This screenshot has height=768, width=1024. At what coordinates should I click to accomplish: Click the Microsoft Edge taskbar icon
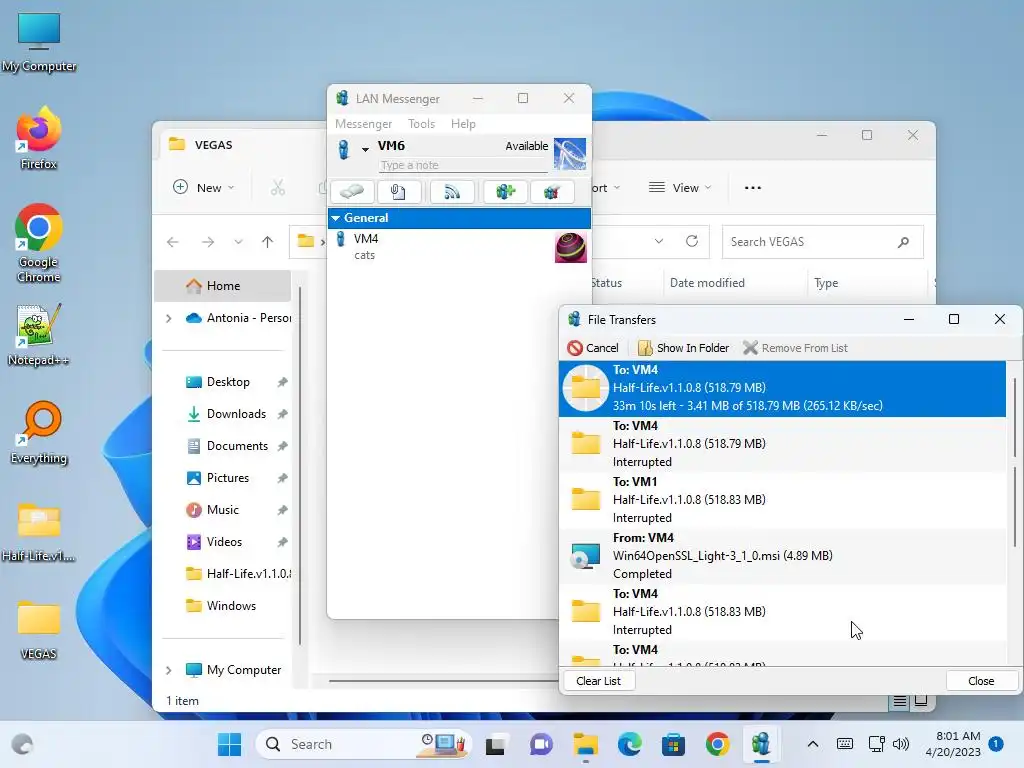tap(630, 744)
